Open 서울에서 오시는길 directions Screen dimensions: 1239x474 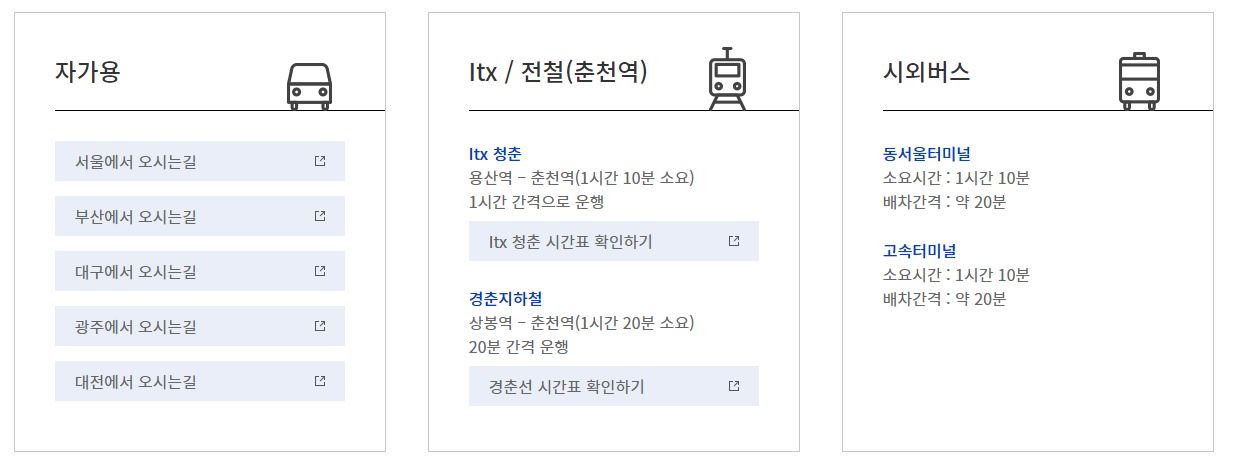[200, 161]
